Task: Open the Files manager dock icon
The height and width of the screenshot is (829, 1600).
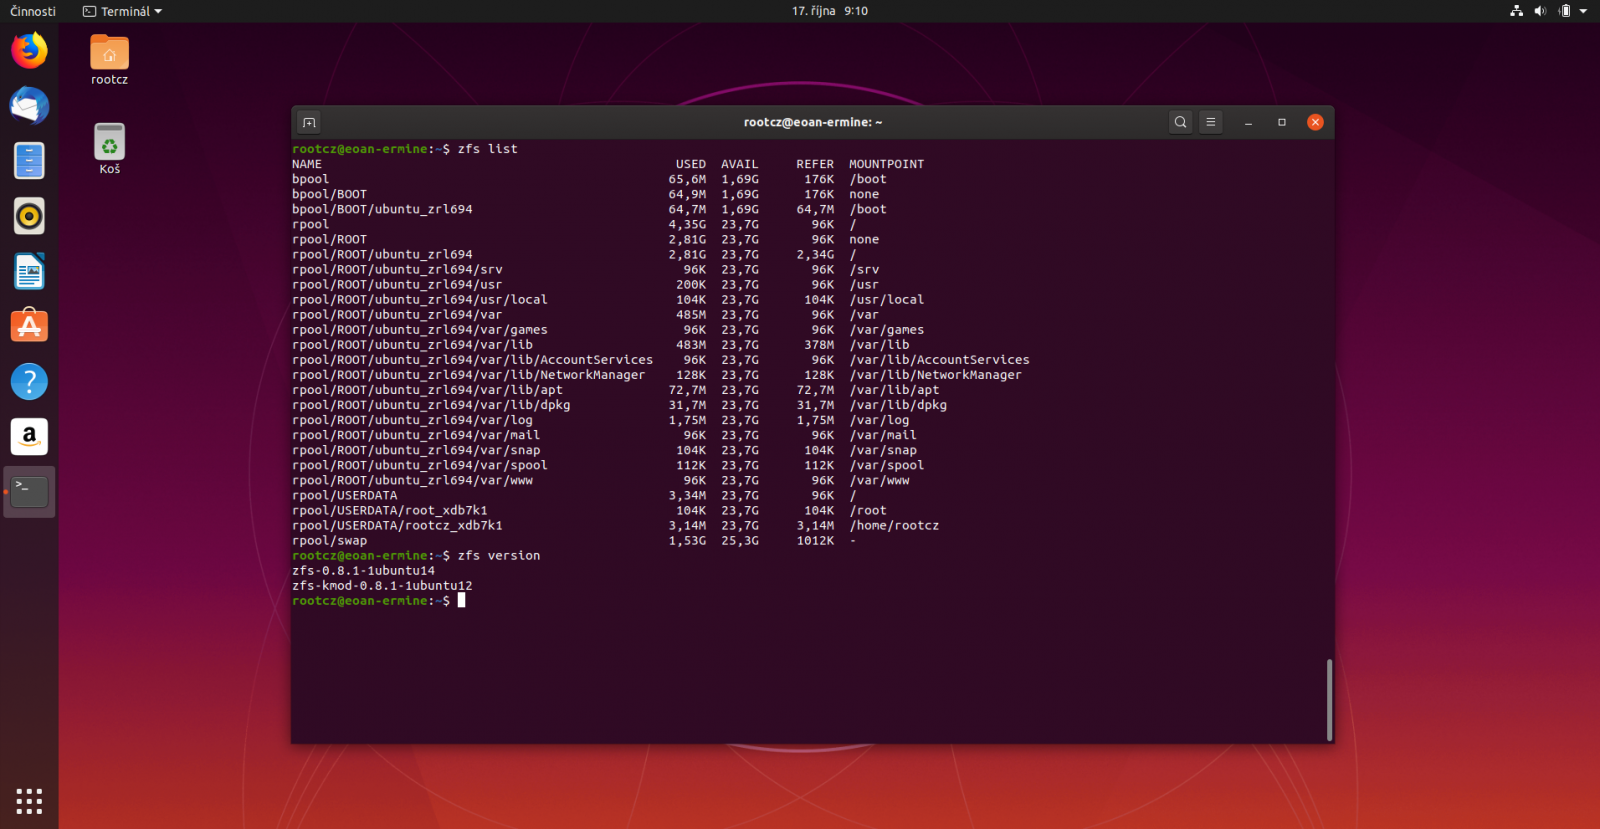Action: point(29,160)
